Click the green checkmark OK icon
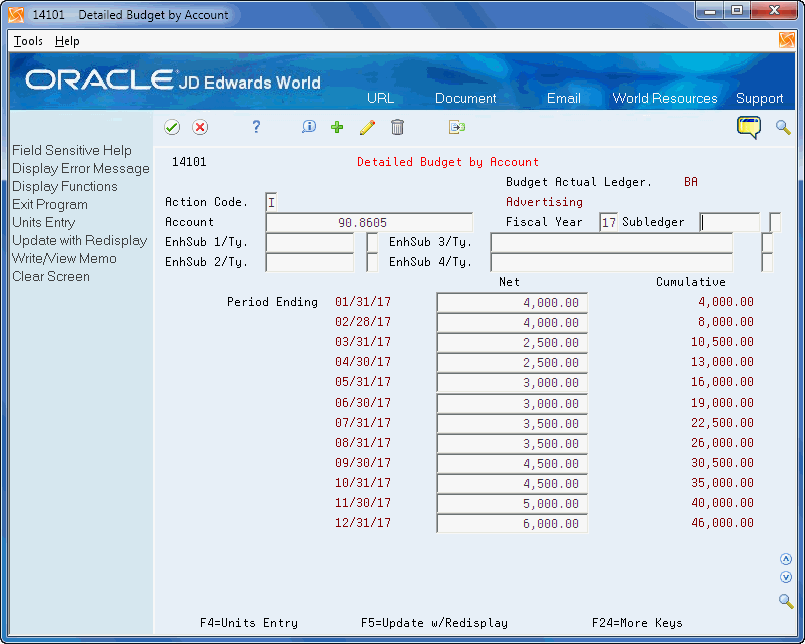805x644 pixels. pyautogui.click(x=172, y=127)
